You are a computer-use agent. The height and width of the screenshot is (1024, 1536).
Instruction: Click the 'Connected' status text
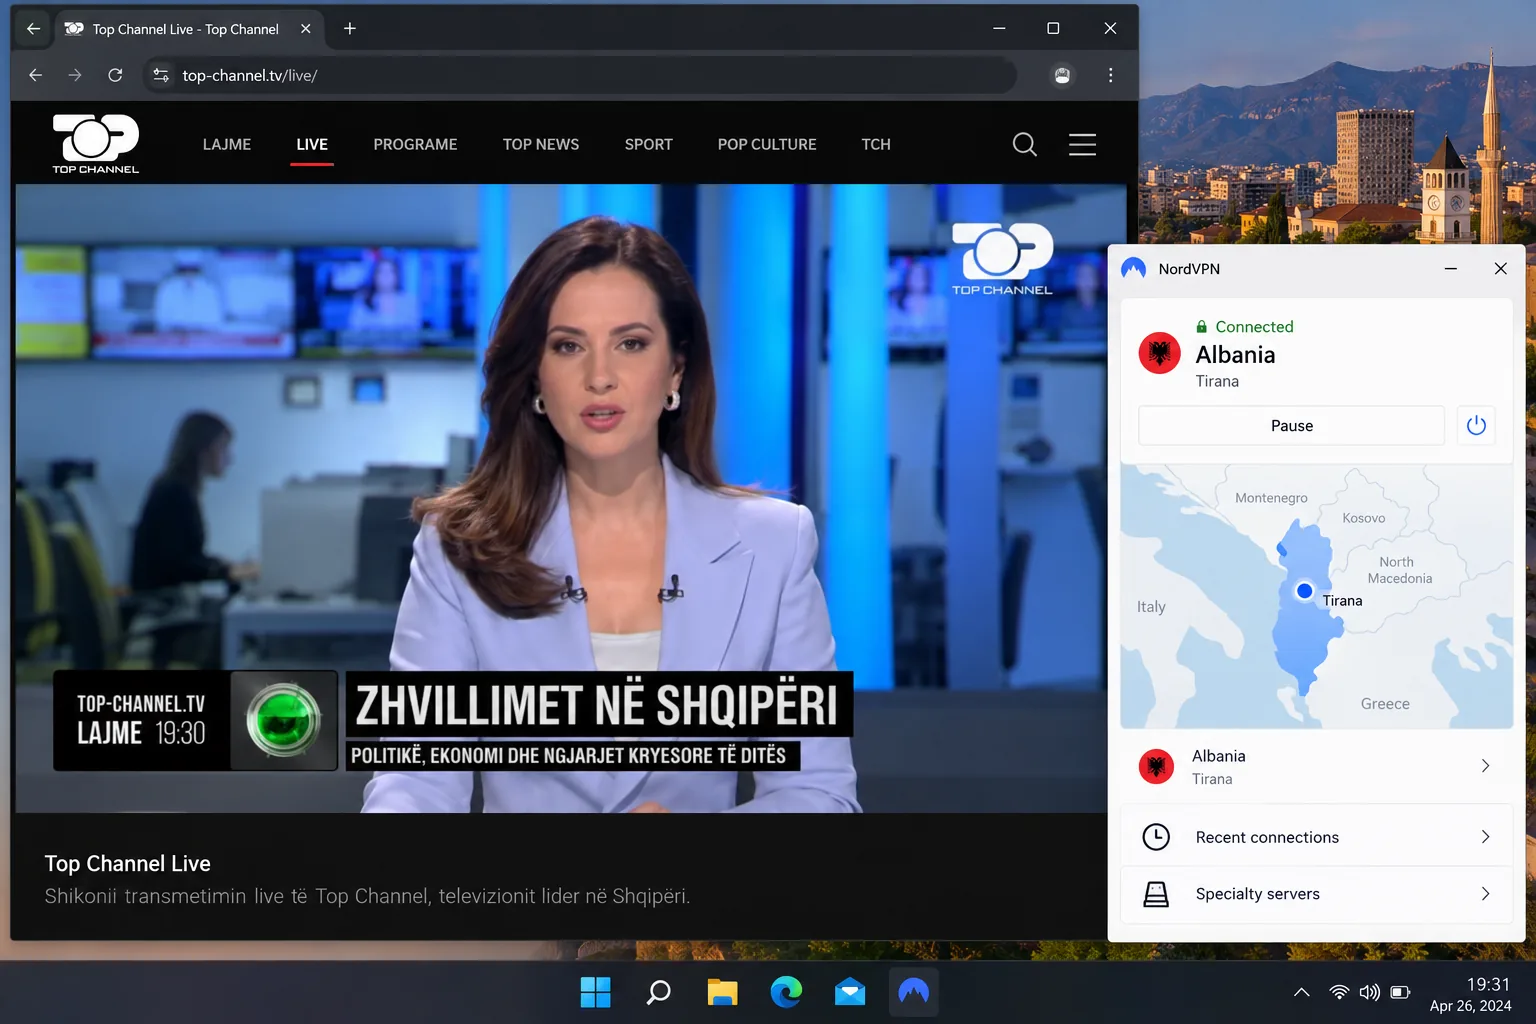coord(1254,327)
